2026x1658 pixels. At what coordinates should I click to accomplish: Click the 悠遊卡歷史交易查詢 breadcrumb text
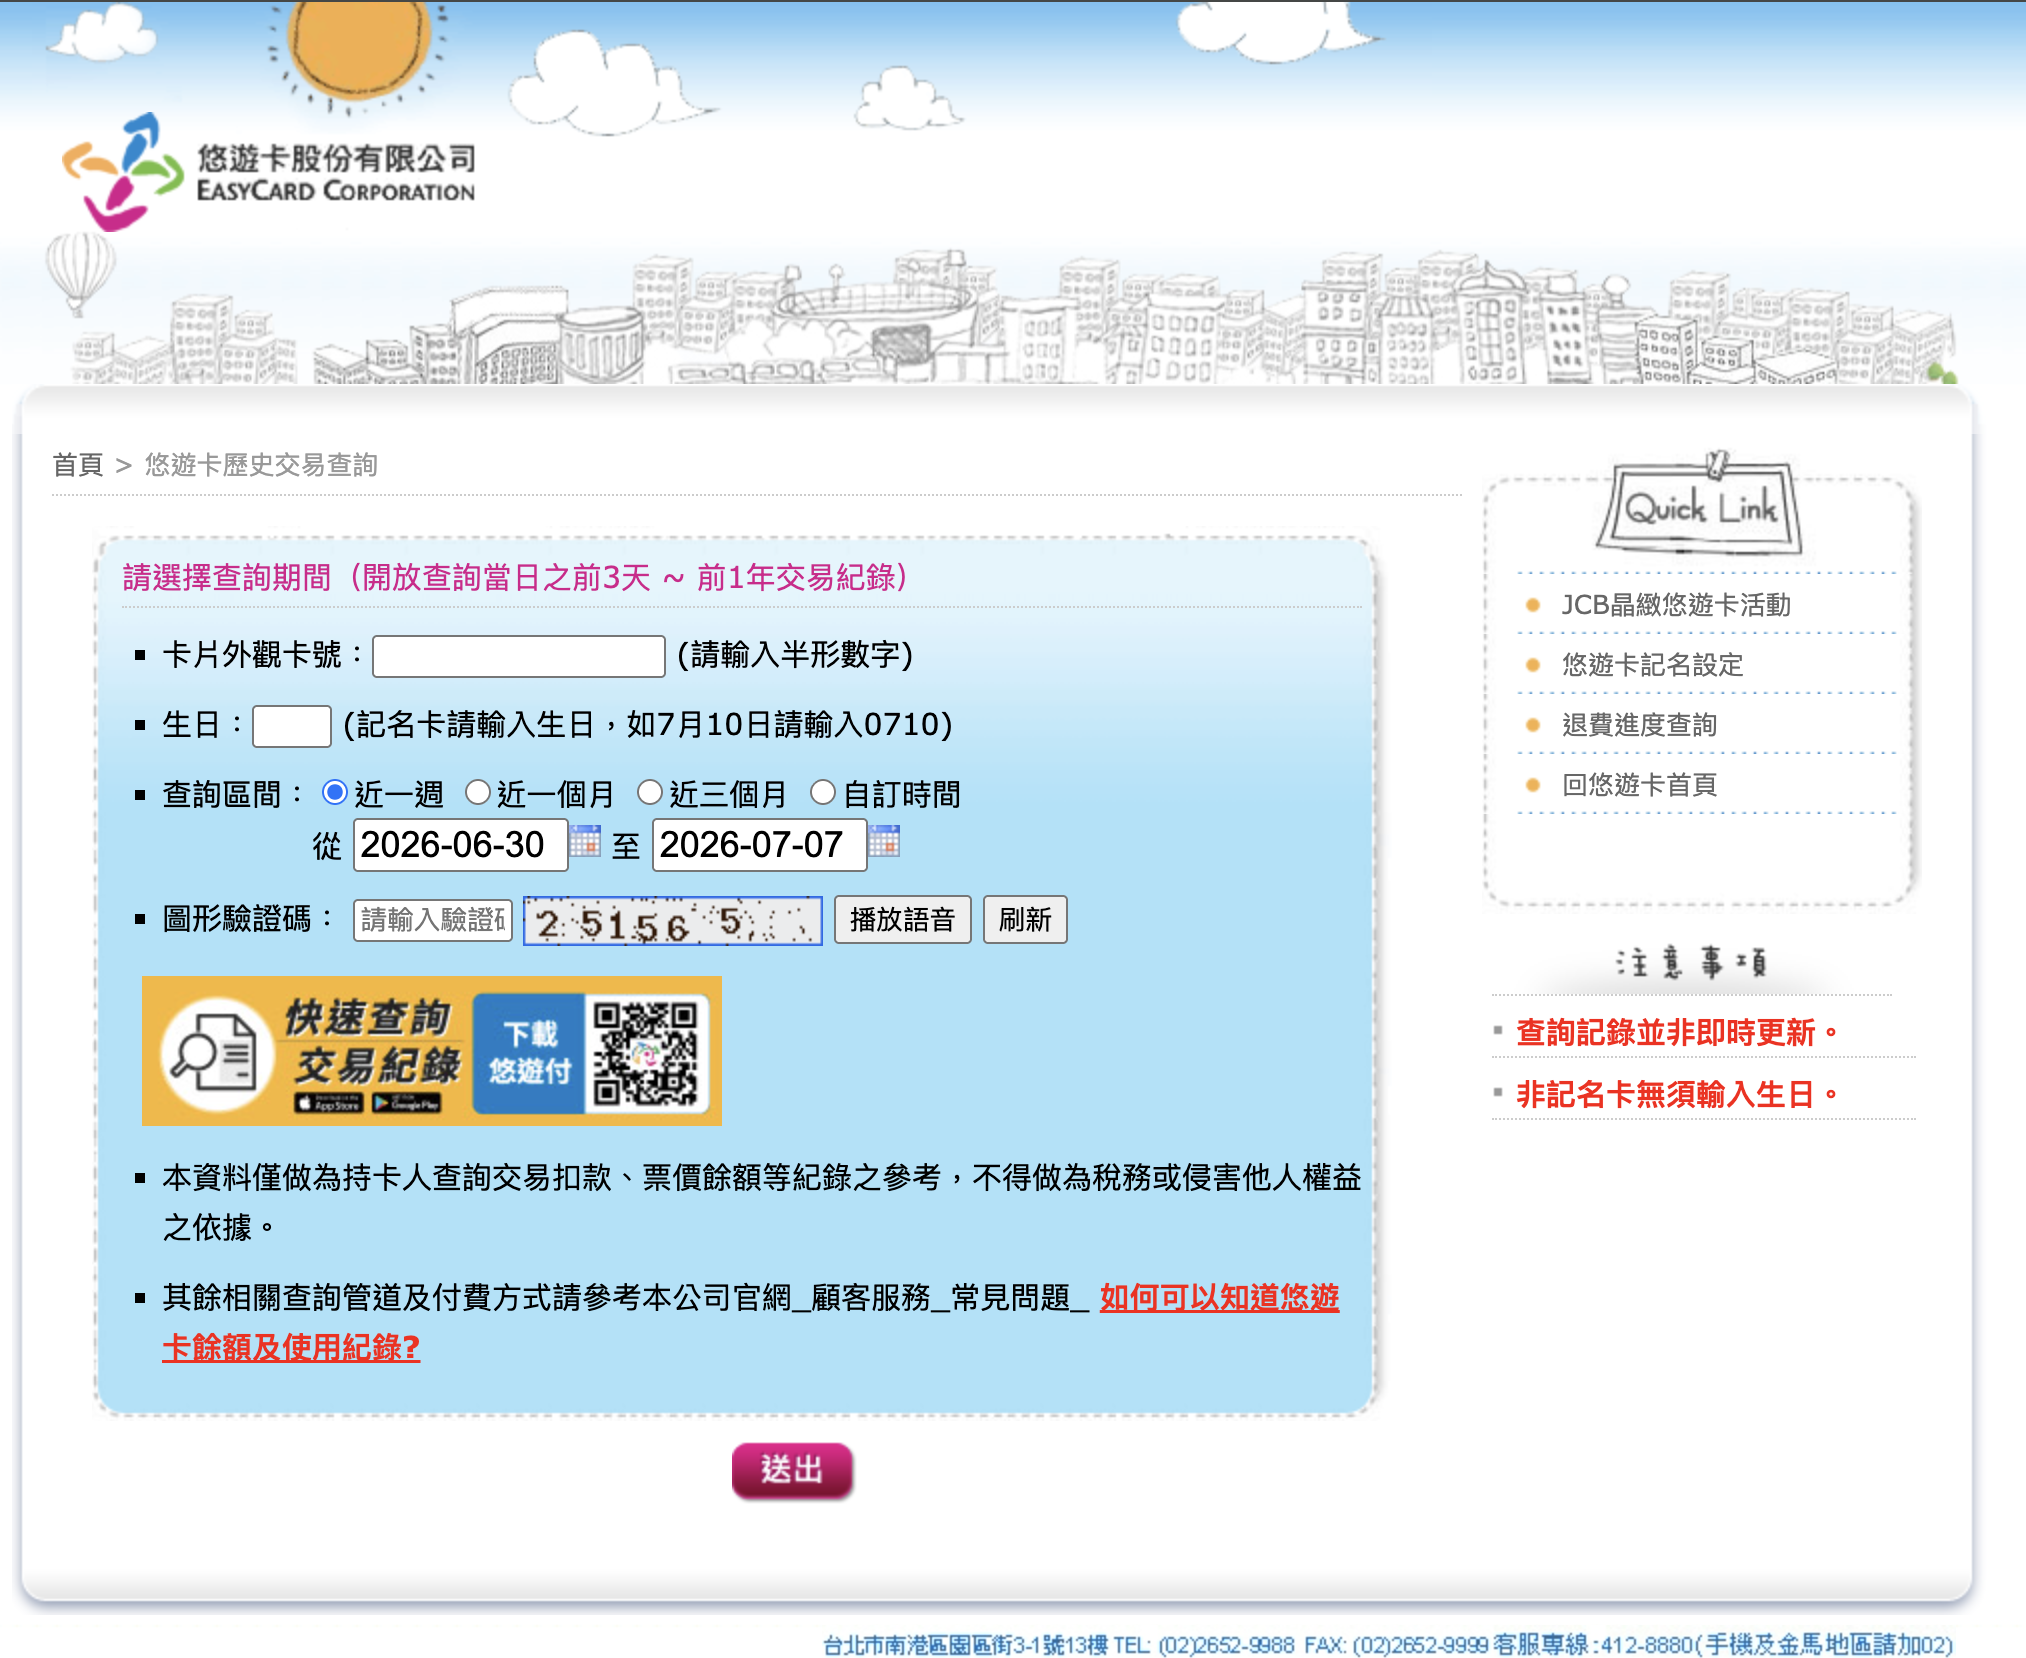coord(261,465)
